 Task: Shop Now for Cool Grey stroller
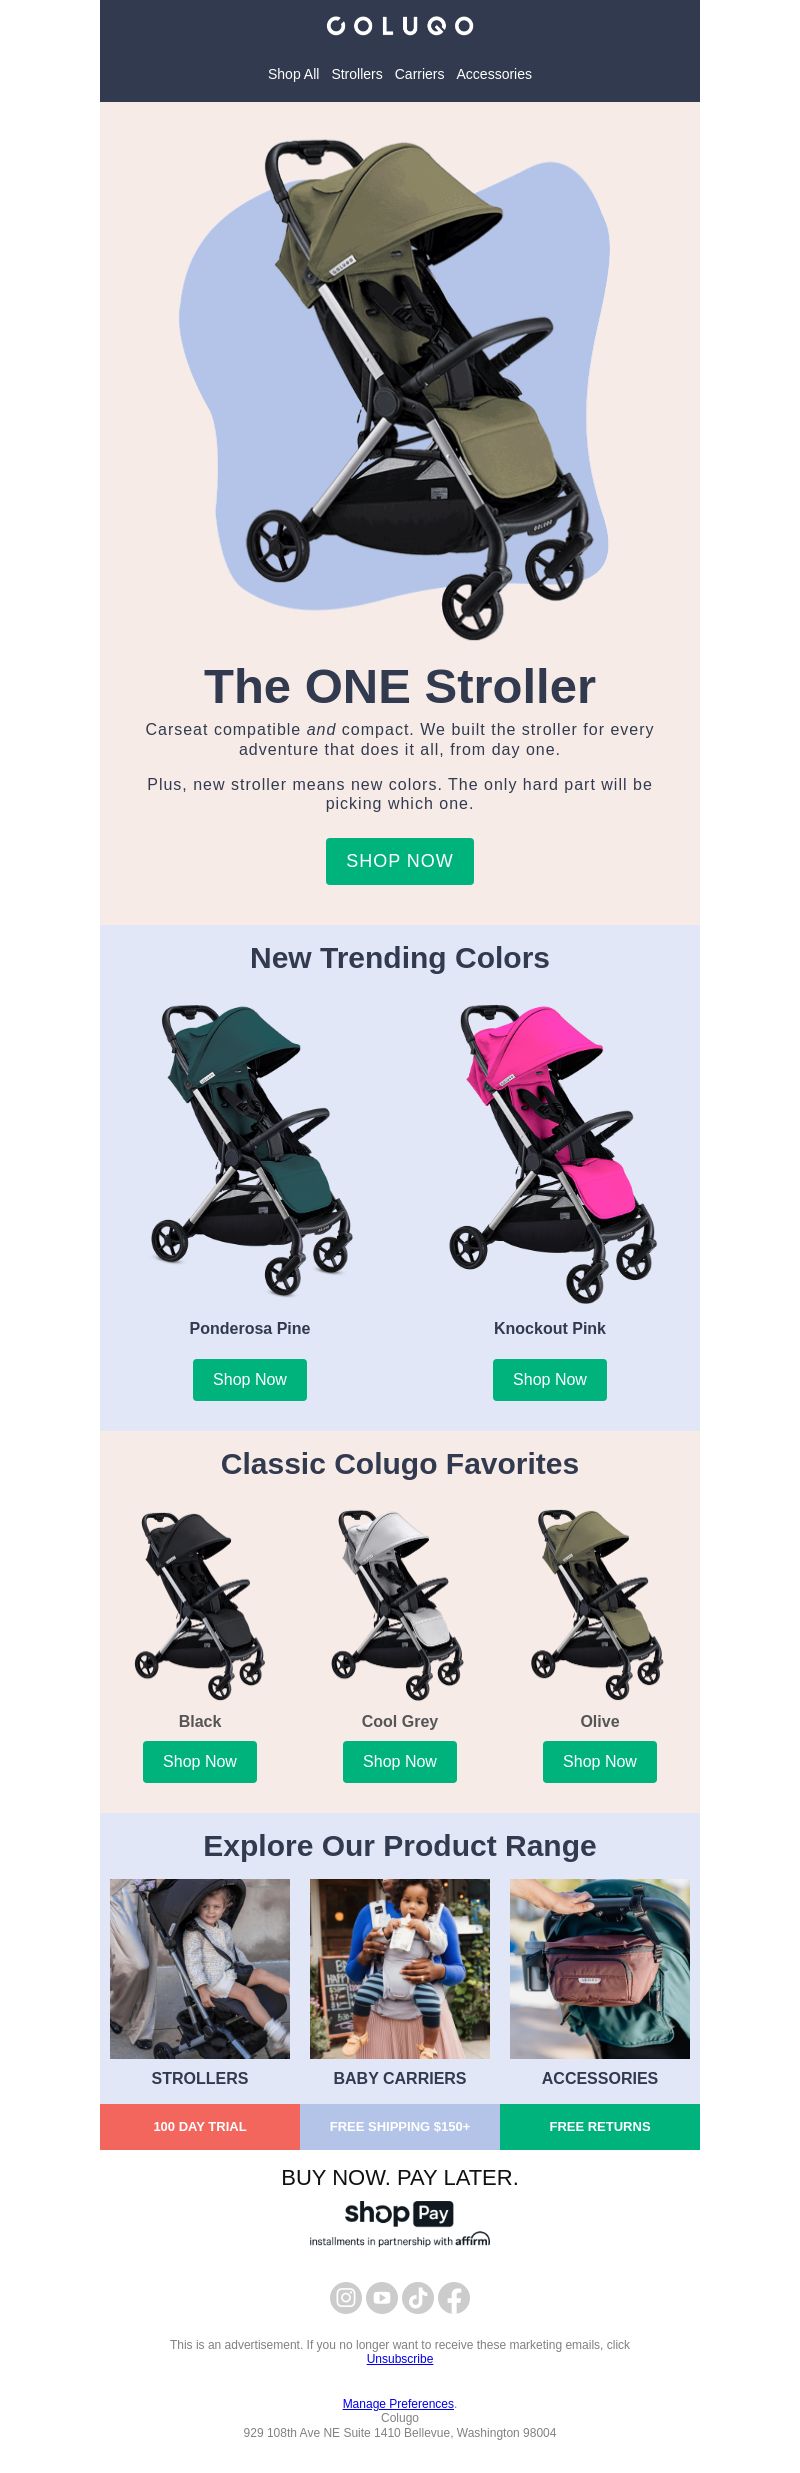point(400,1762)
